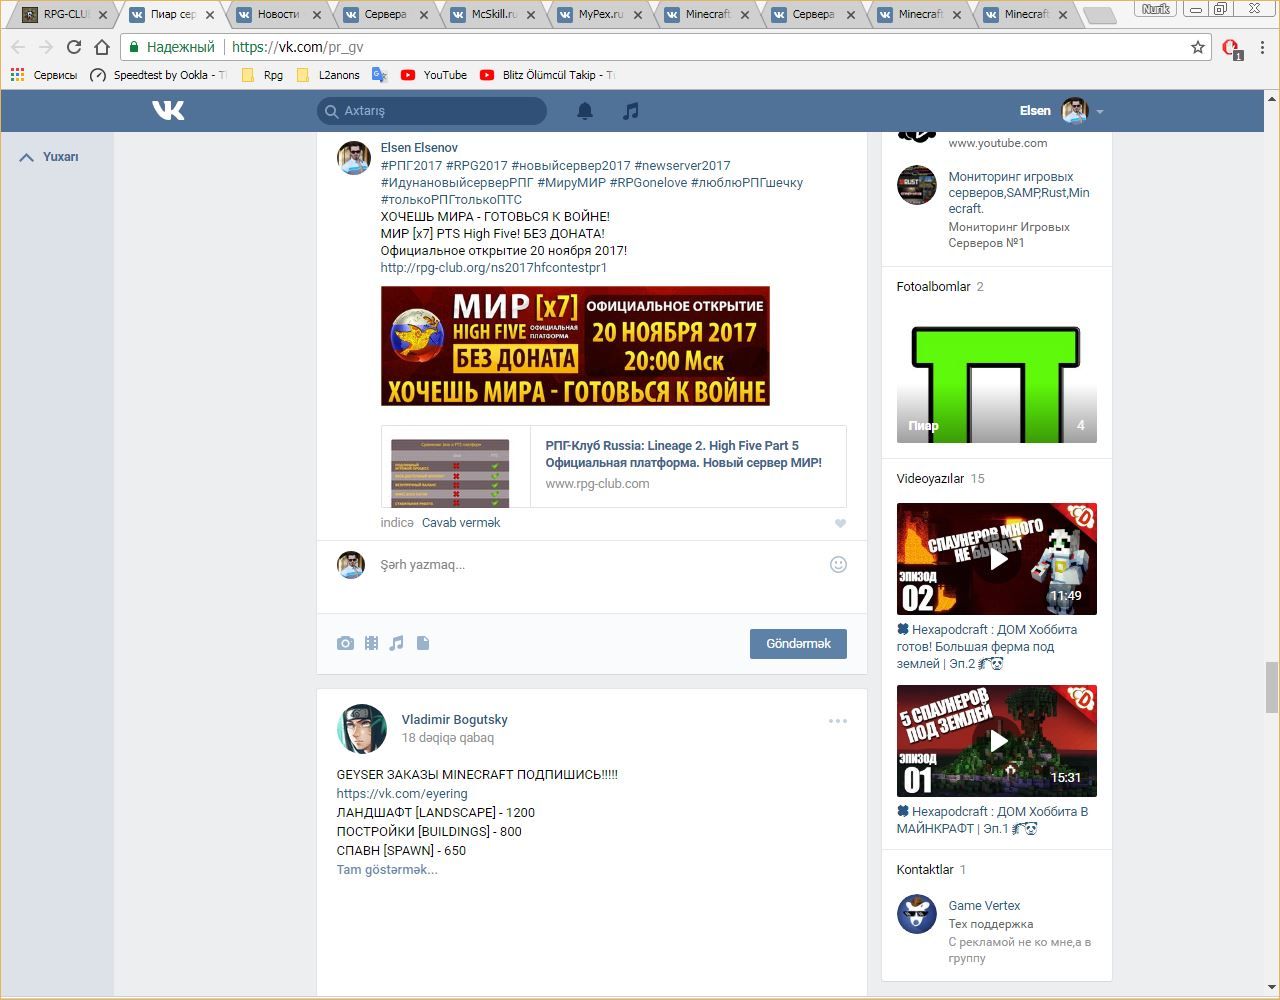Open a new browser tab
Screen dimensions: 1280x1000
[1099, 15]
